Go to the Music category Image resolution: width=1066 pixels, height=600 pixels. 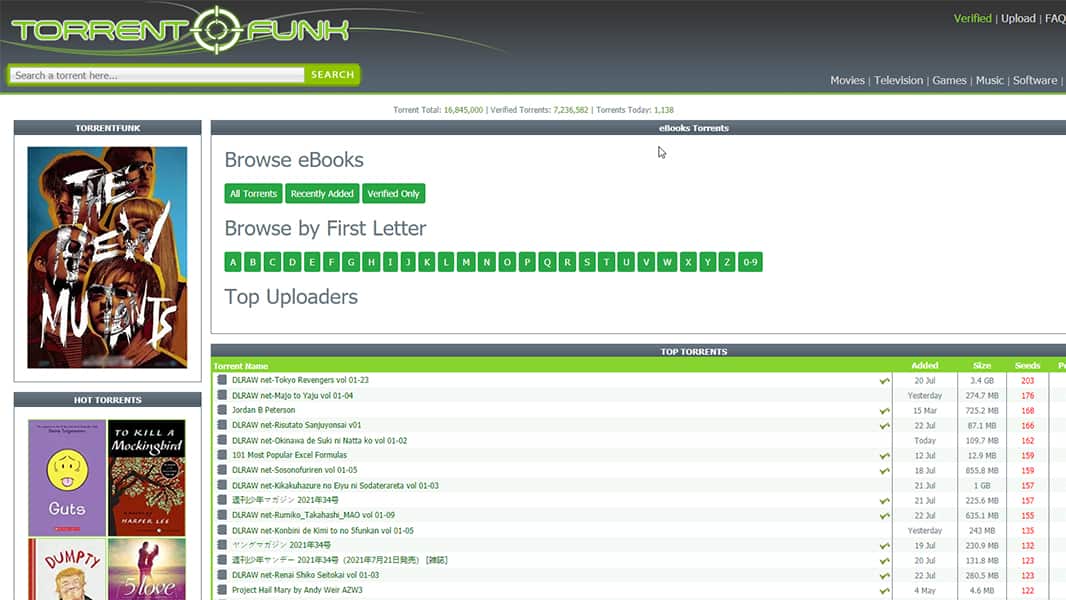pyautogui.click(x=989, y=80)
